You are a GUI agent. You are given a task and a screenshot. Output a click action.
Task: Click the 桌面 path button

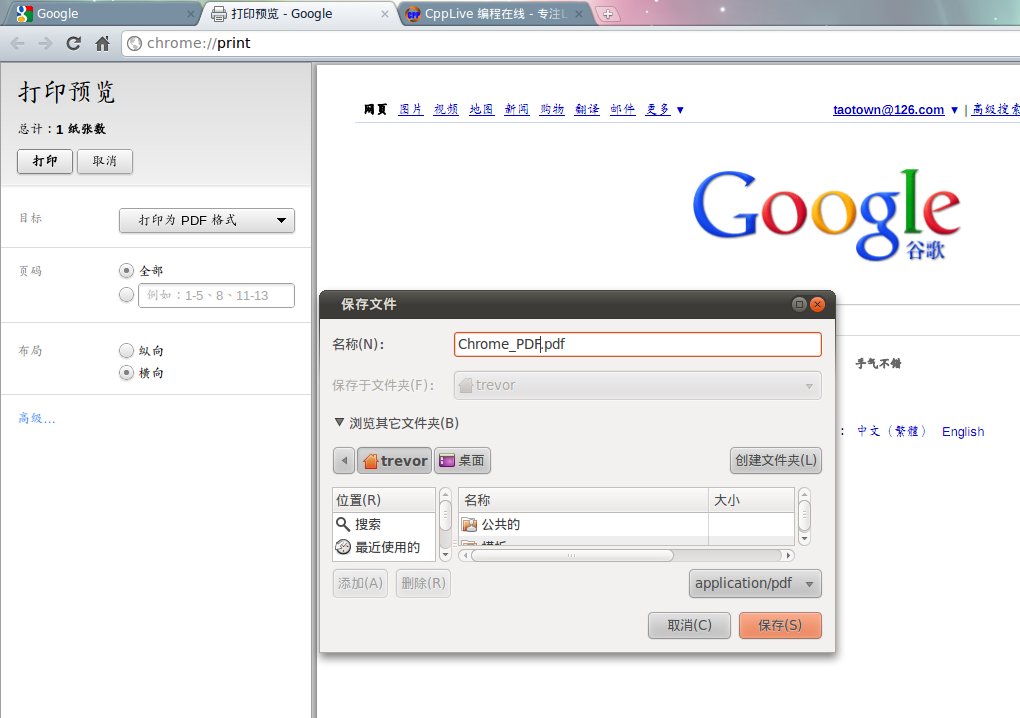pos(463,460)
